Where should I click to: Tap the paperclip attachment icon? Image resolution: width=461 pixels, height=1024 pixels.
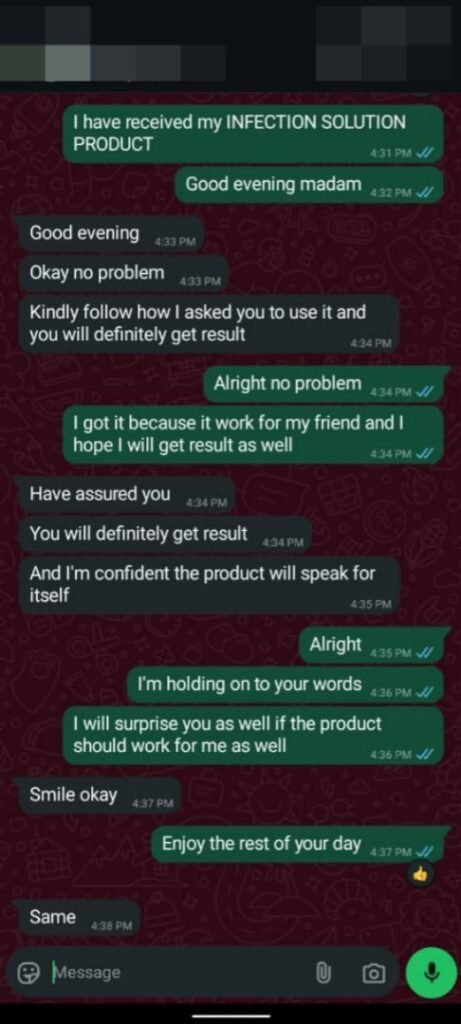[x=321, y=974]
